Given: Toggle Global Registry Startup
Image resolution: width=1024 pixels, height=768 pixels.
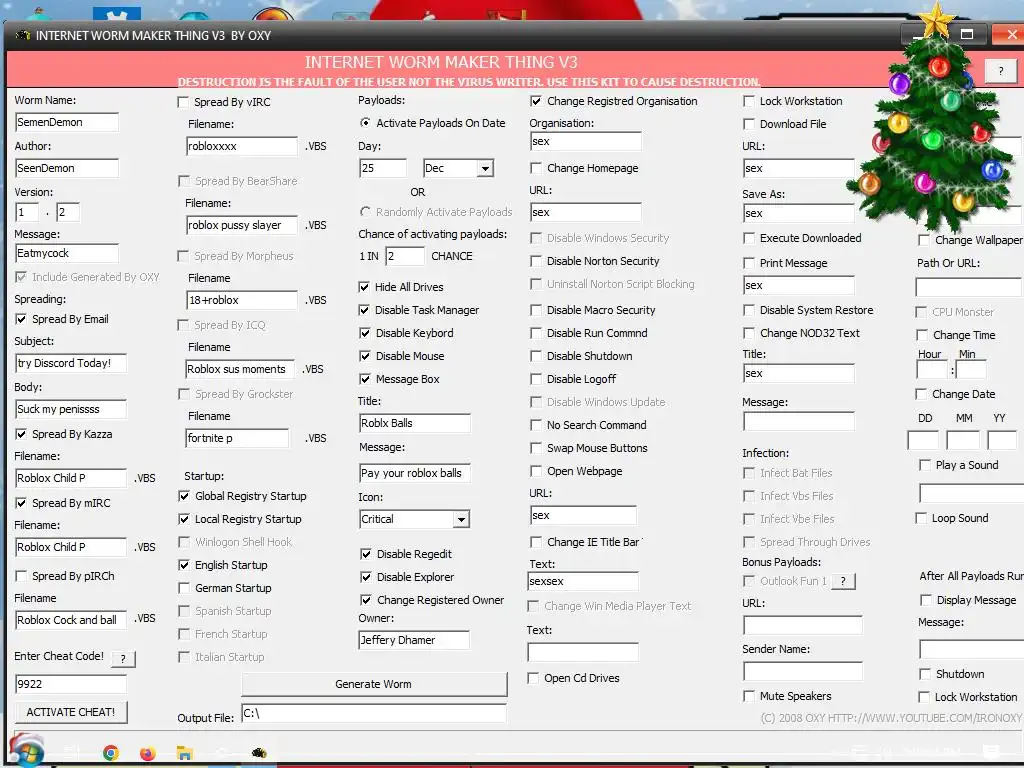Looking at the screenshot, I should point(184,496).
